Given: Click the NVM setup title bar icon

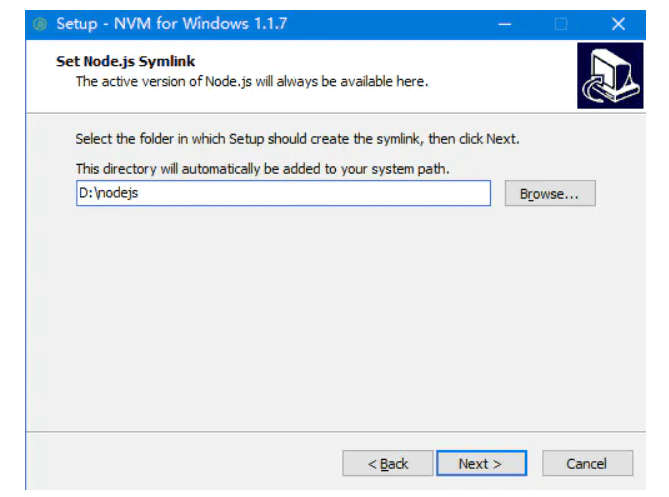Looking at the screenshot, I should [40, 24].
